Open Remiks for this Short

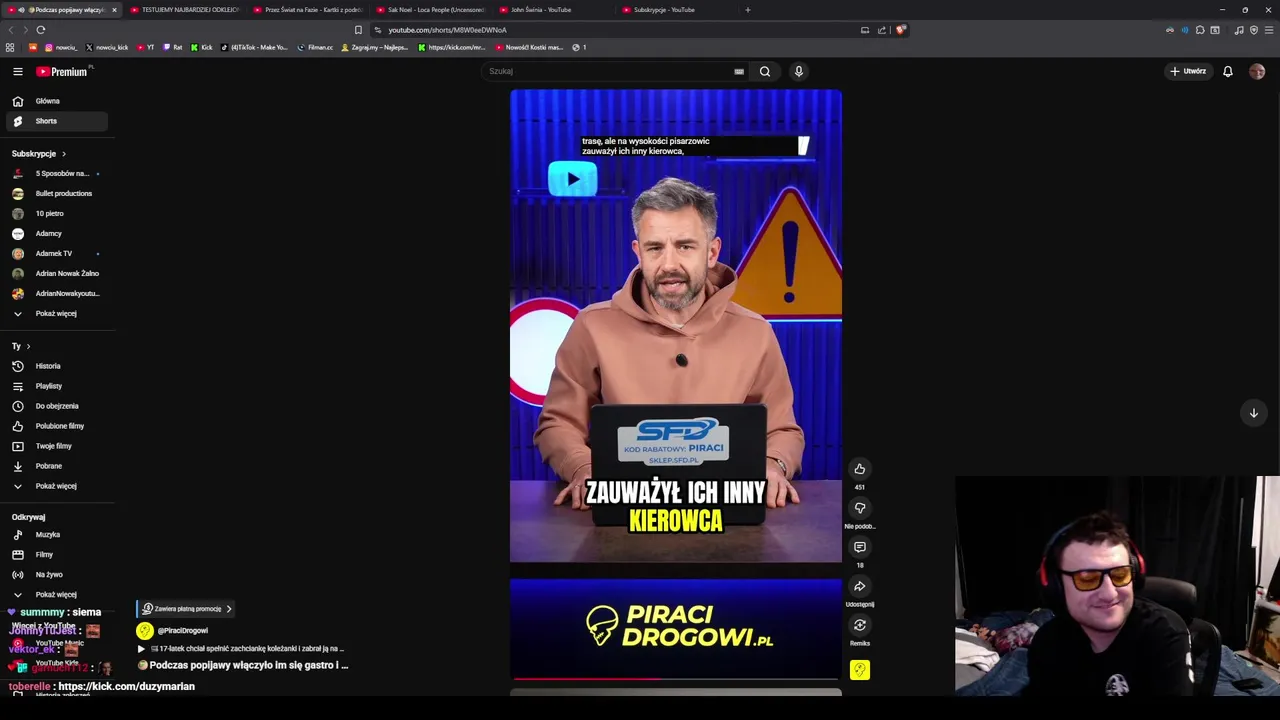coord(859,625)
